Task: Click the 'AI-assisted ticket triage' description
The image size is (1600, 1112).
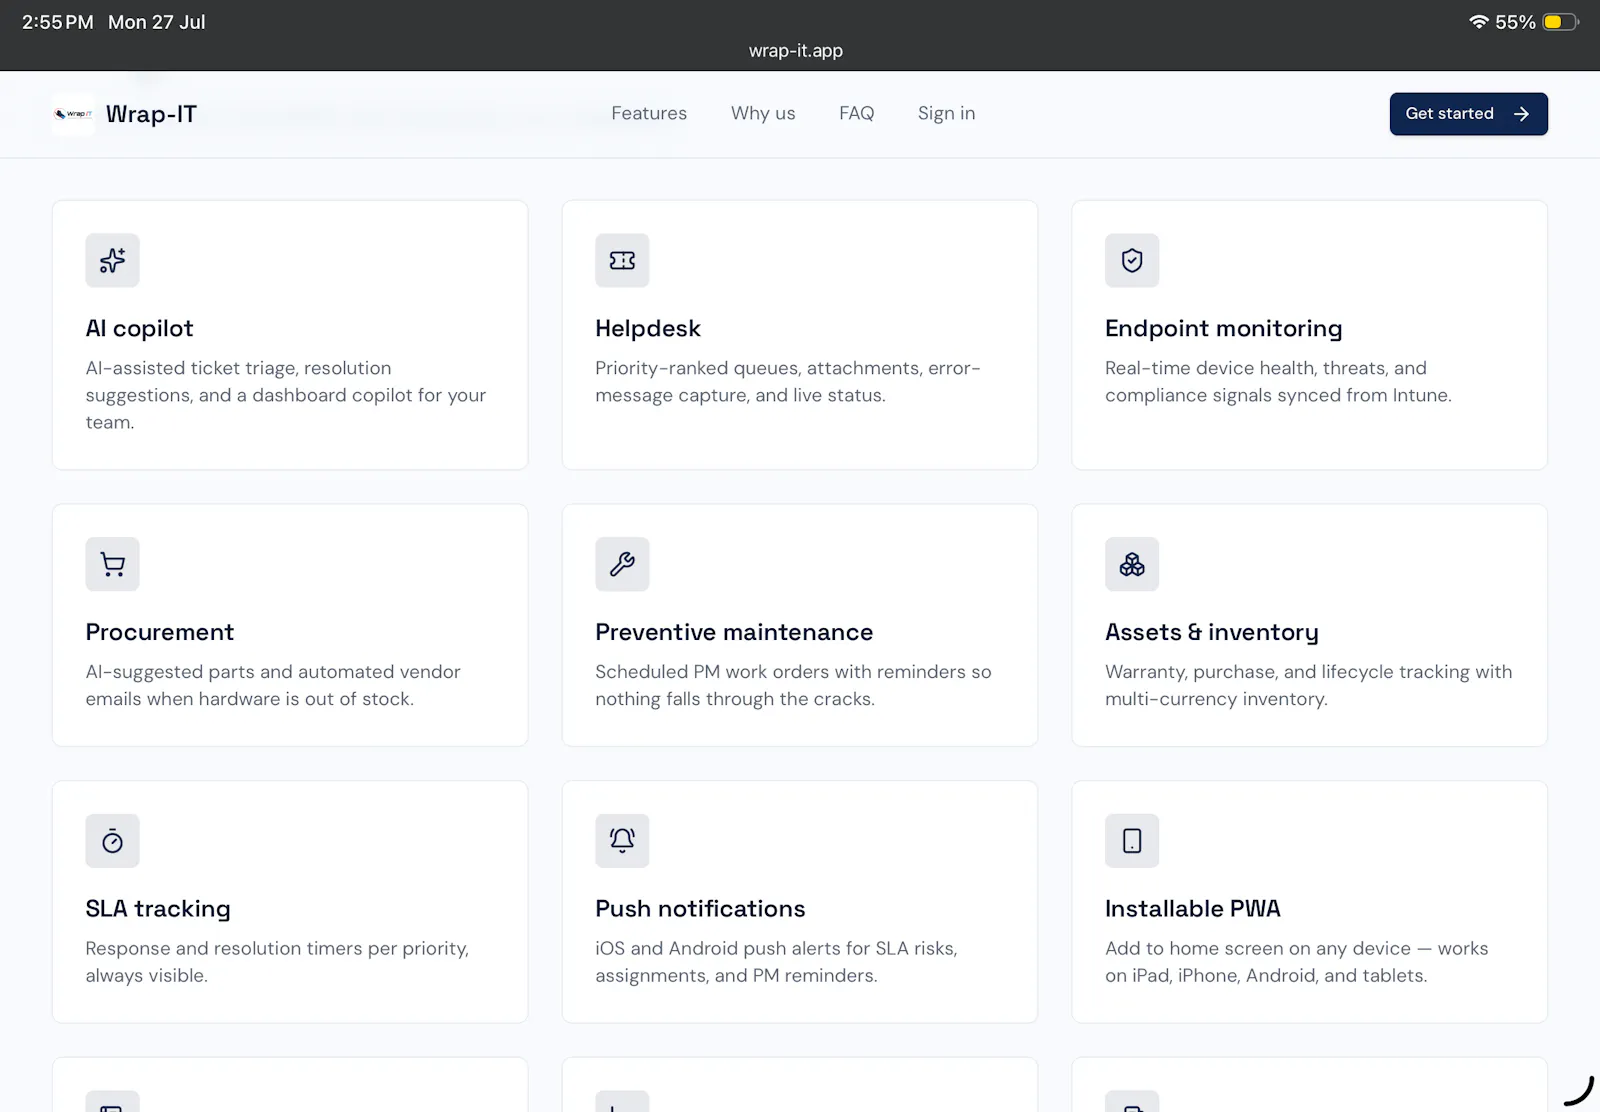Action: pos(286,395)
